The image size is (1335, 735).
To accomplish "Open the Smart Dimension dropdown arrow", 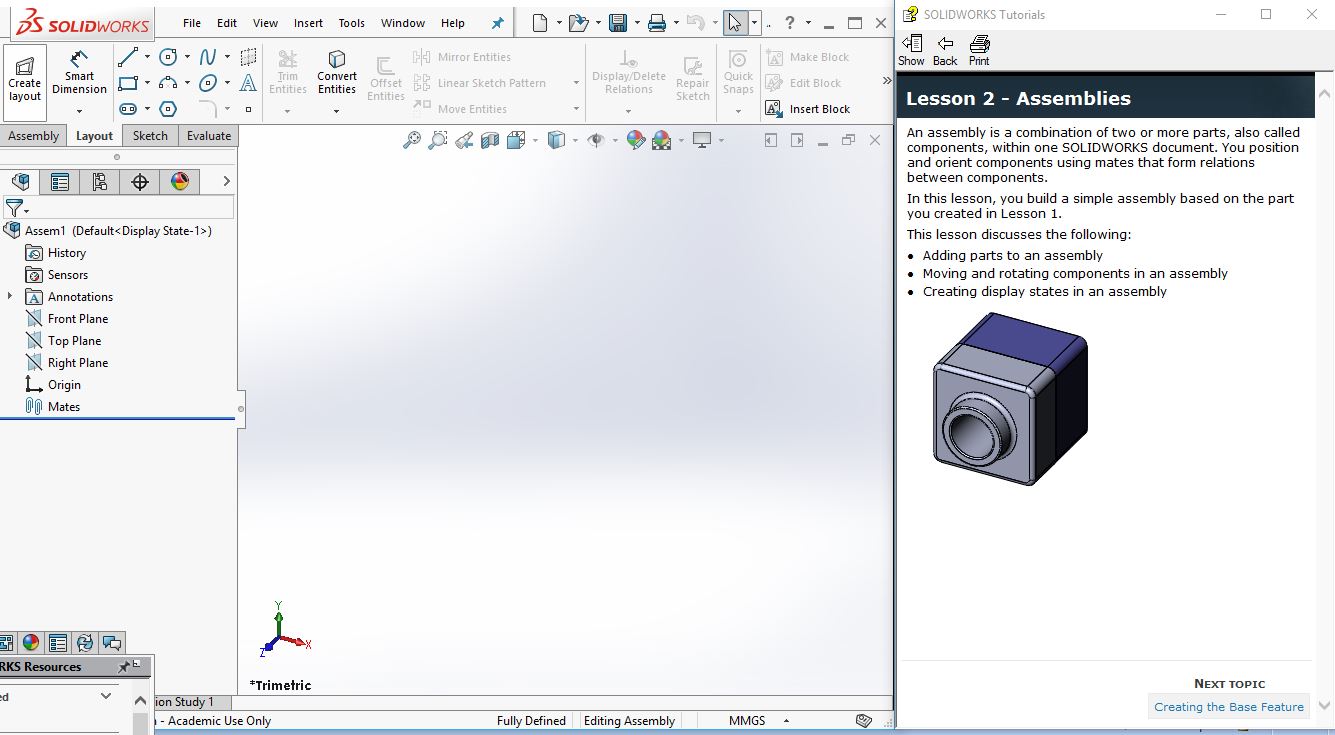I will (x=79, y=110).
